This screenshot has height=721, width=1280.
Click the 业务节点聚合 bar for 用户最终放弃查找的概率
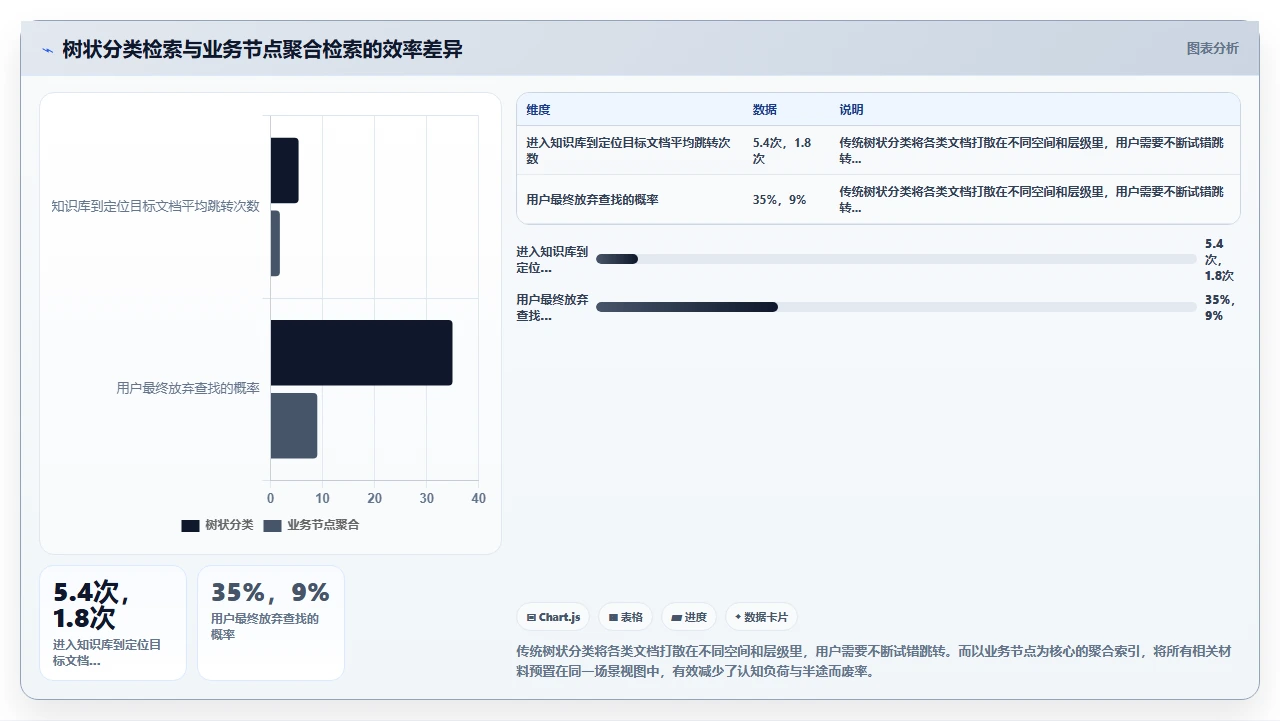tap(294, 425)
